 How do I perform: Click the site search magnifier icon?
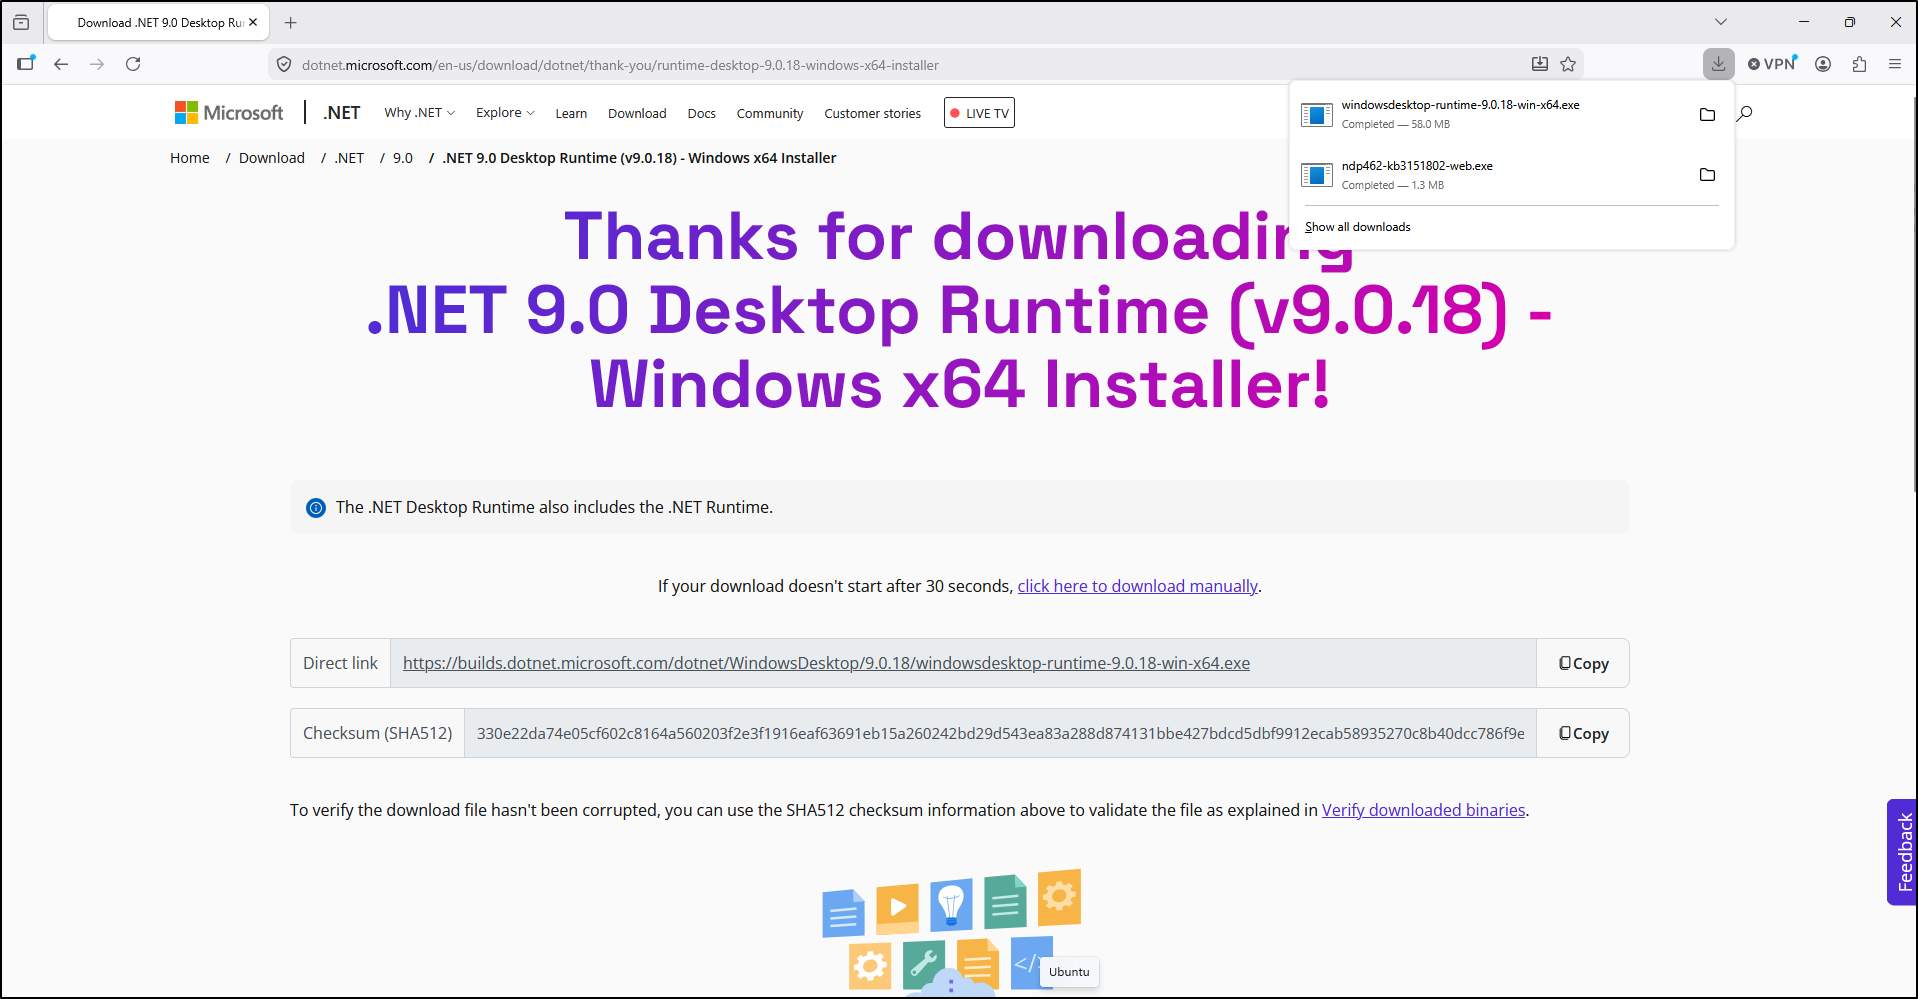(x=1745, y=113)
